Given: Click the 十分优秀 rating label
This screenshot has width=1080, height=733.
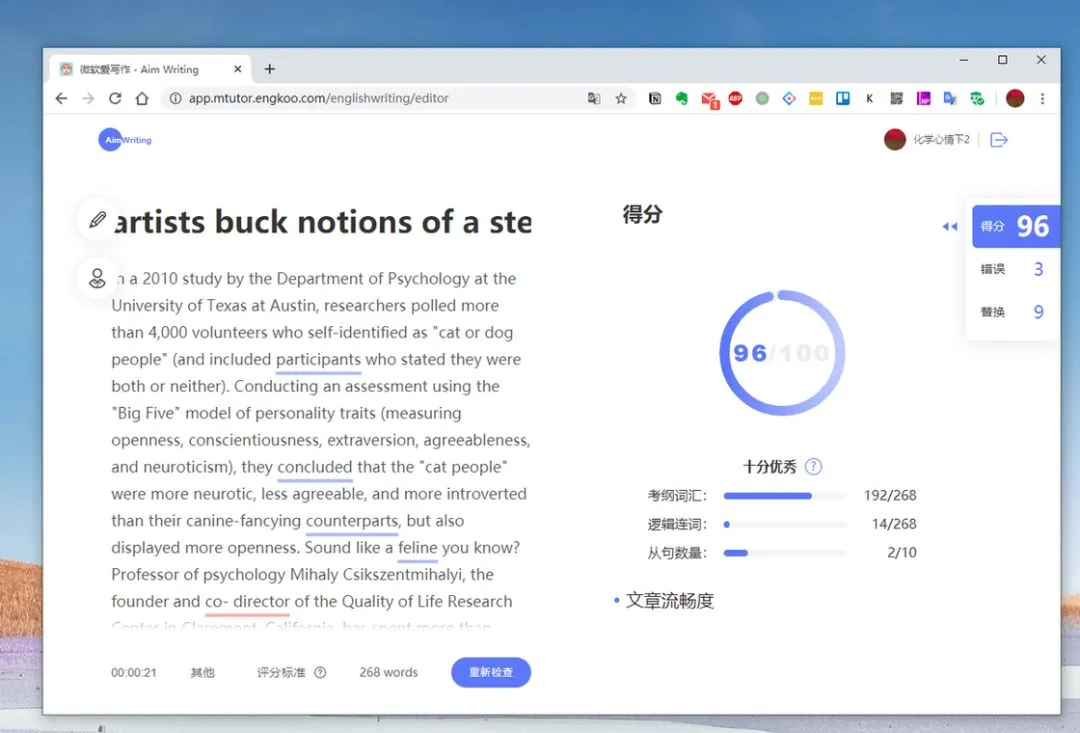Looking at the screenshot, I should [x=769, y=467].
